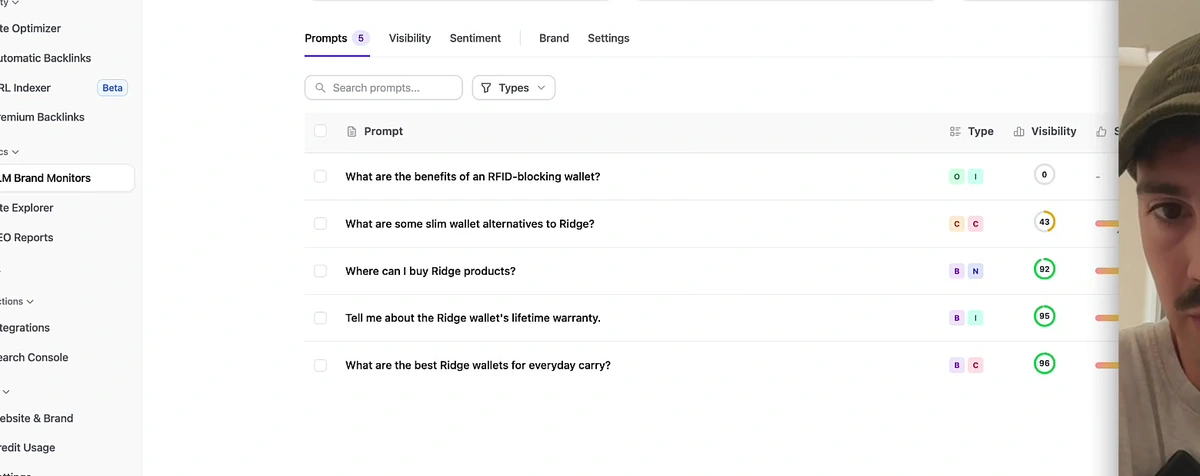Click the visibility score 0 ring
Image resolution: width=1200 pixels, height=476 pixels.
click(x=1044, y=175)
